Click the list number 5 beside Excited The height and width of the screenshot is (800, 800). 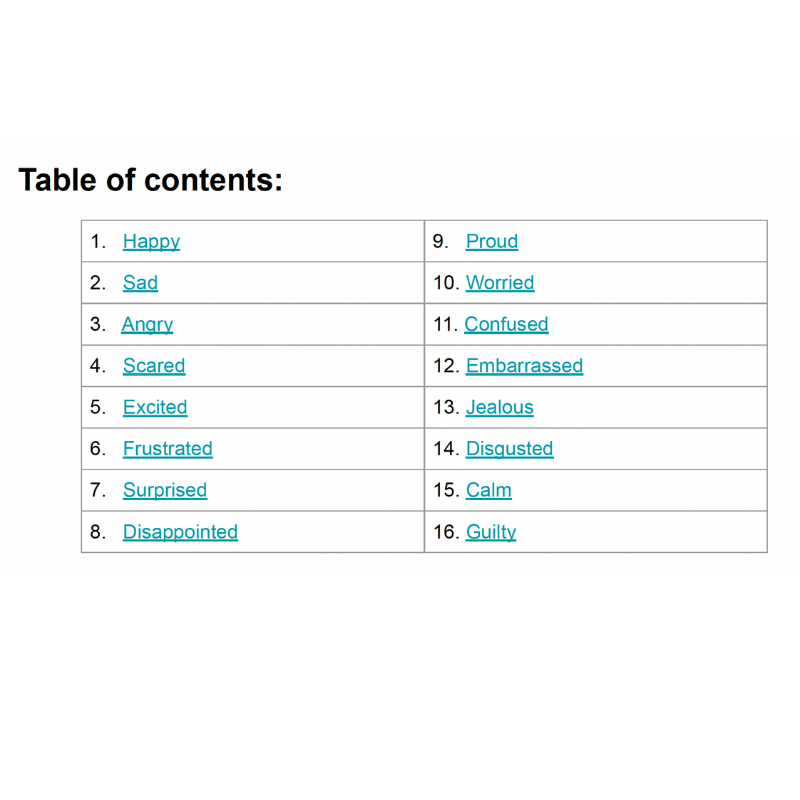click(x=97, y=407)
